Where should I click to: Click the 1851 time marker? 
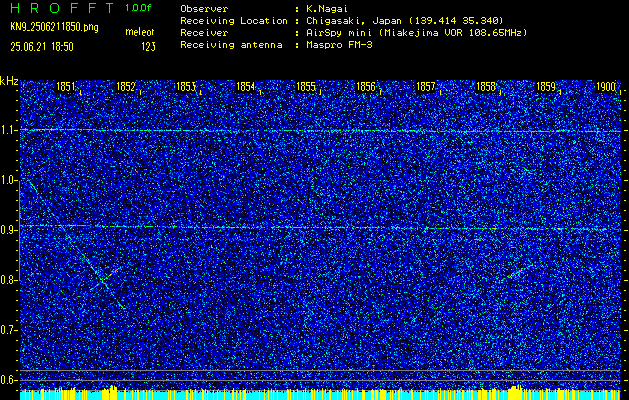(65, 87)
